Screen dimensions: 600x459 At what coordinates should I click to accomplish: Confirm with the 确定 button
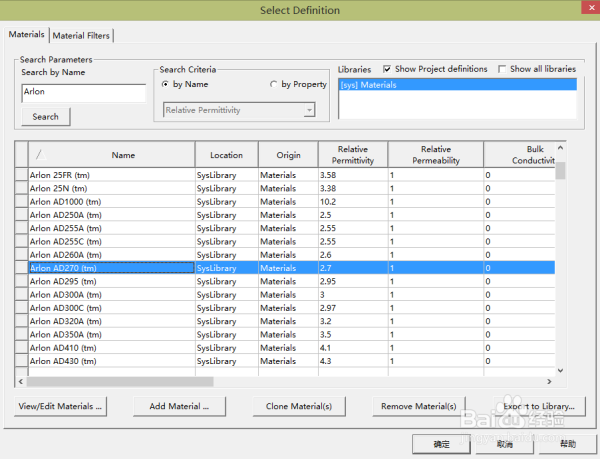click(441, 444)
